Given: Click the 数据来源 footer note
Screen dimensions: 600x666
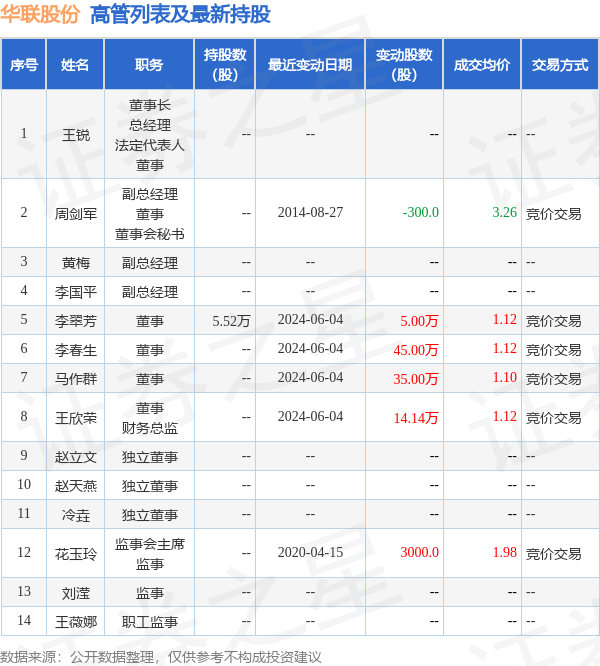Looking at the screenshot, I should click(161, 657).
